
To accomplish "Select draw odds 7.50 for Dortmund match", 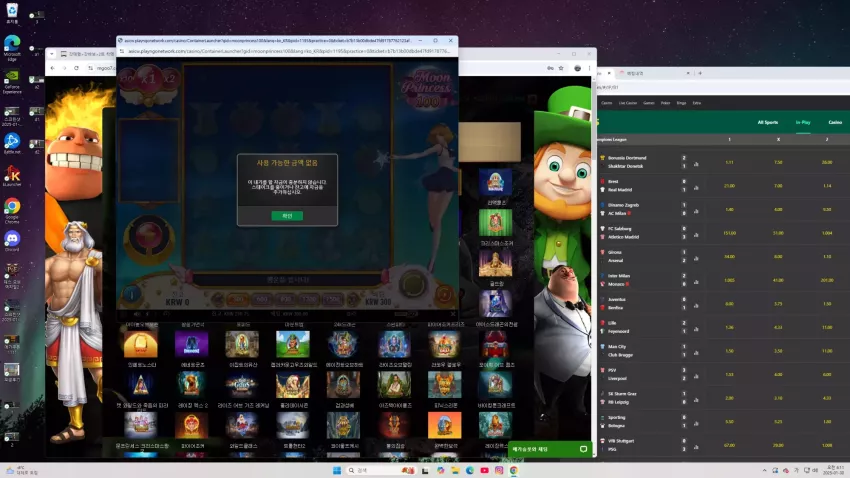I will point(778,162).
